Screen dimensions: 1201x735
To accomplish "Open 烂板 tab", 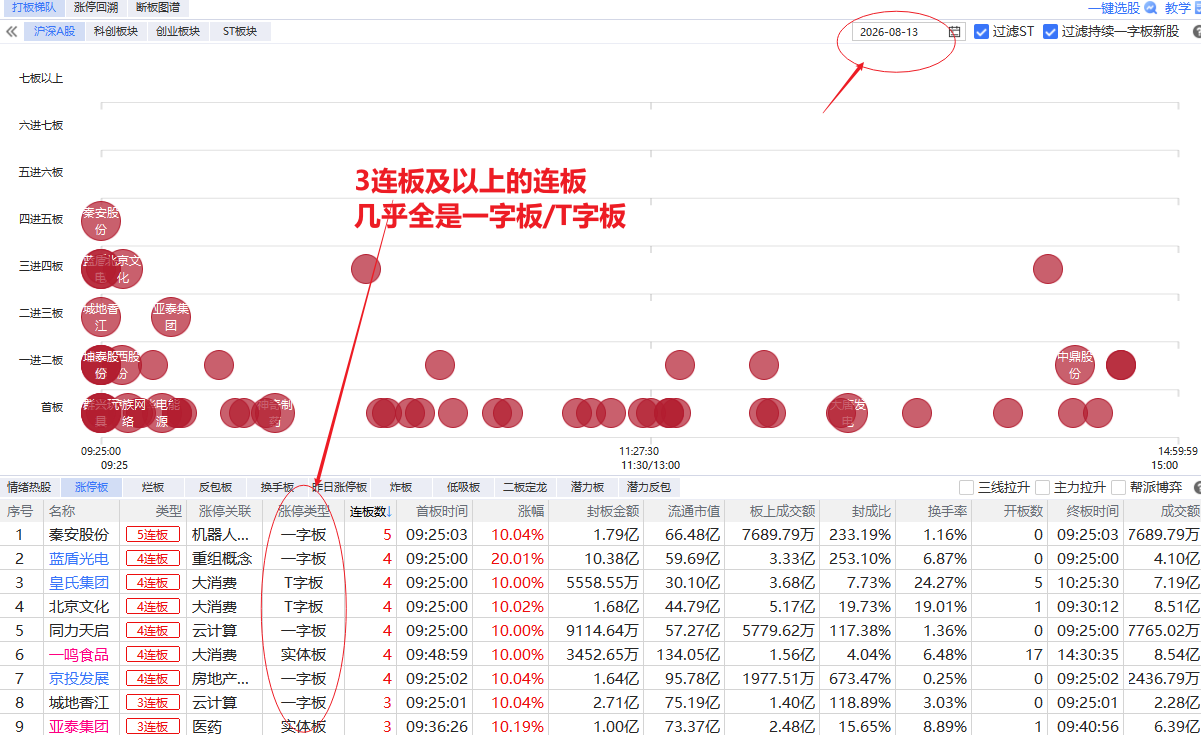I will [x=153, y=487].
